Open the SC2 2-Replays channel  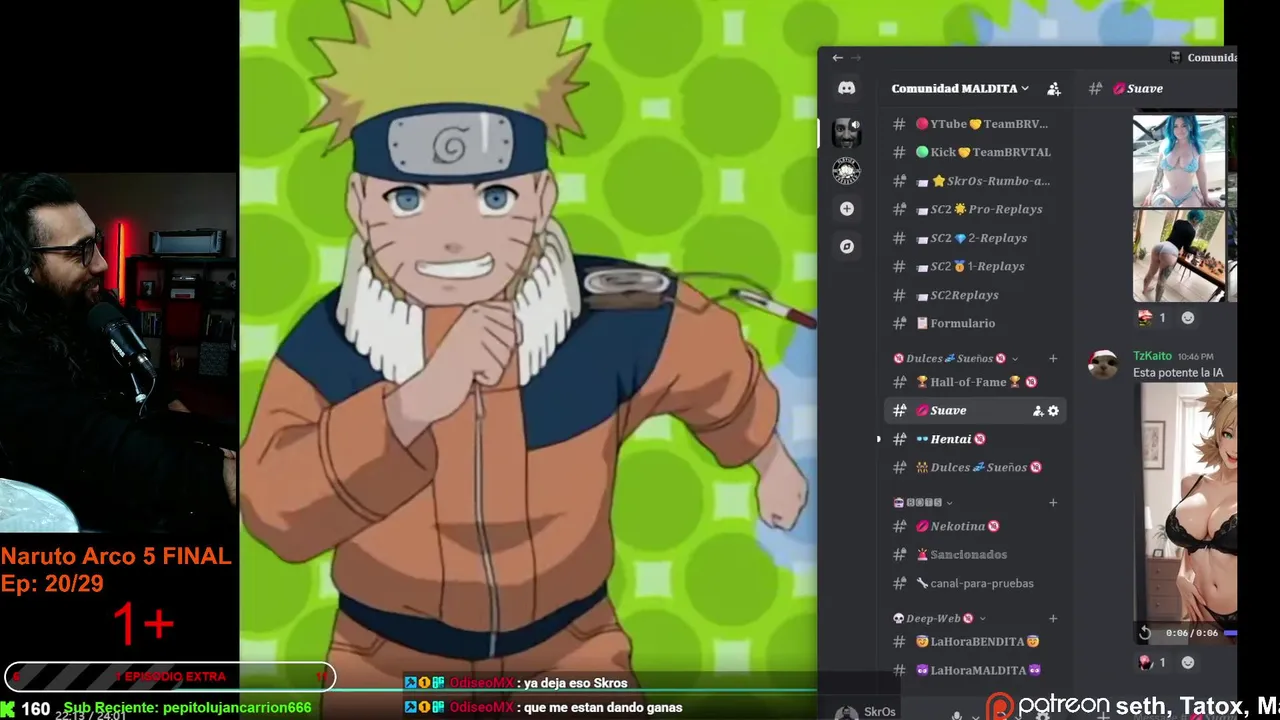click(975, 238)
